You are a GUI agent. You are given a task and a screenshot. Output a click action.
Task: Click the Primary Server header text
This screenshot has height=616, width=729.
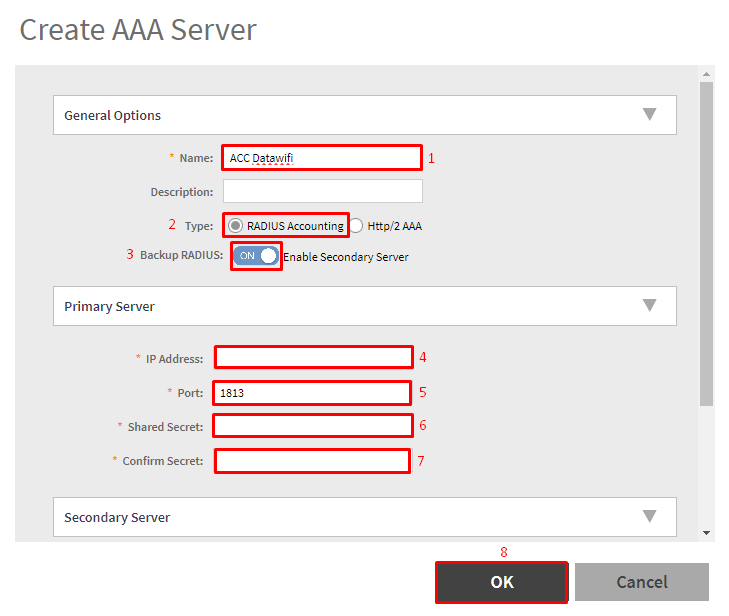(109, 306)
